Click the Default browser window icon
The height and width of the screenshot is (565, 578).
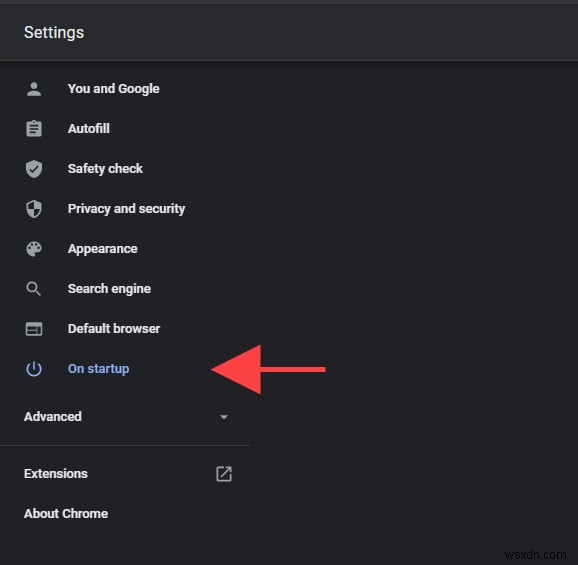(x=34, y=329)
